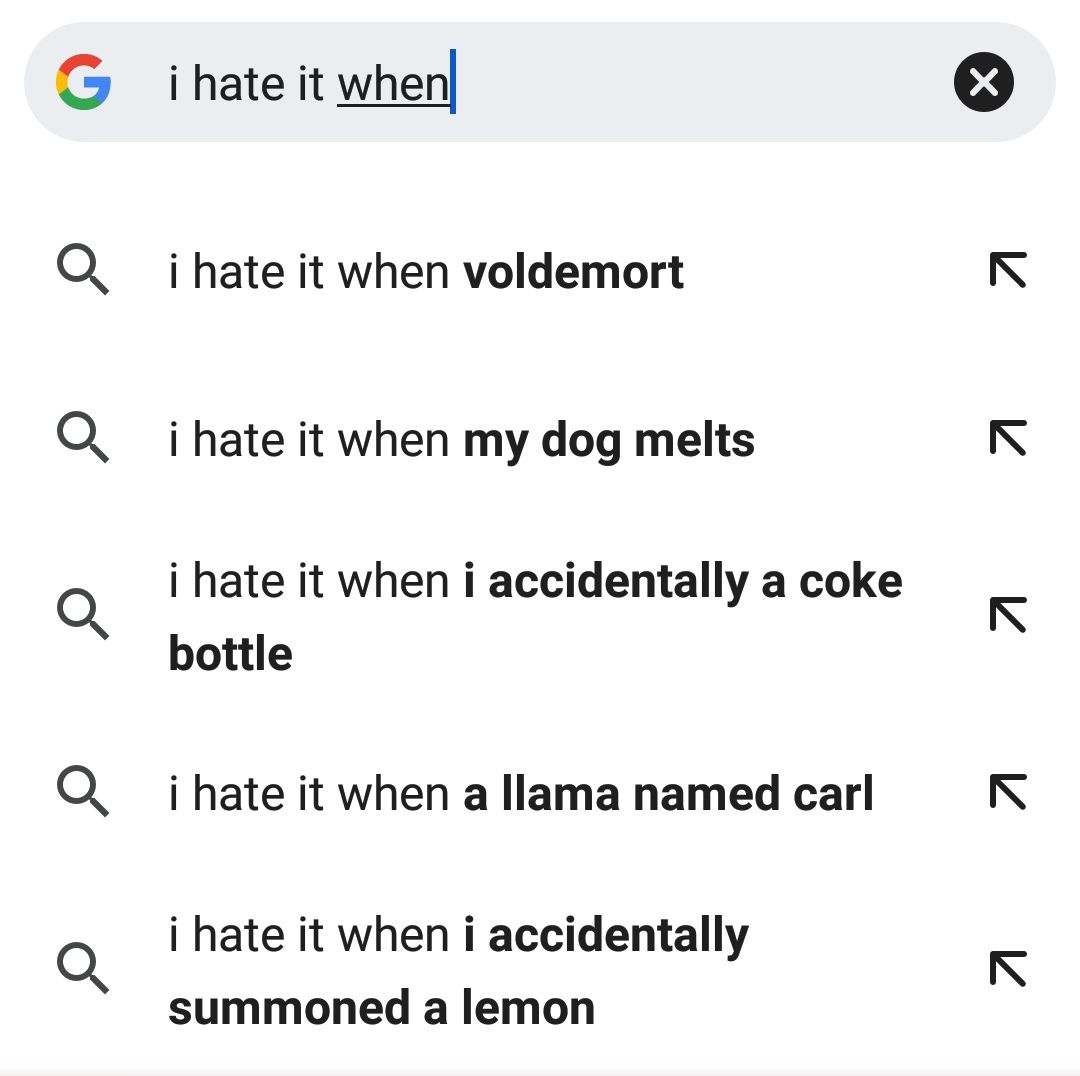Insert my dog melts suggestion via arrow

coord(1008,437)
